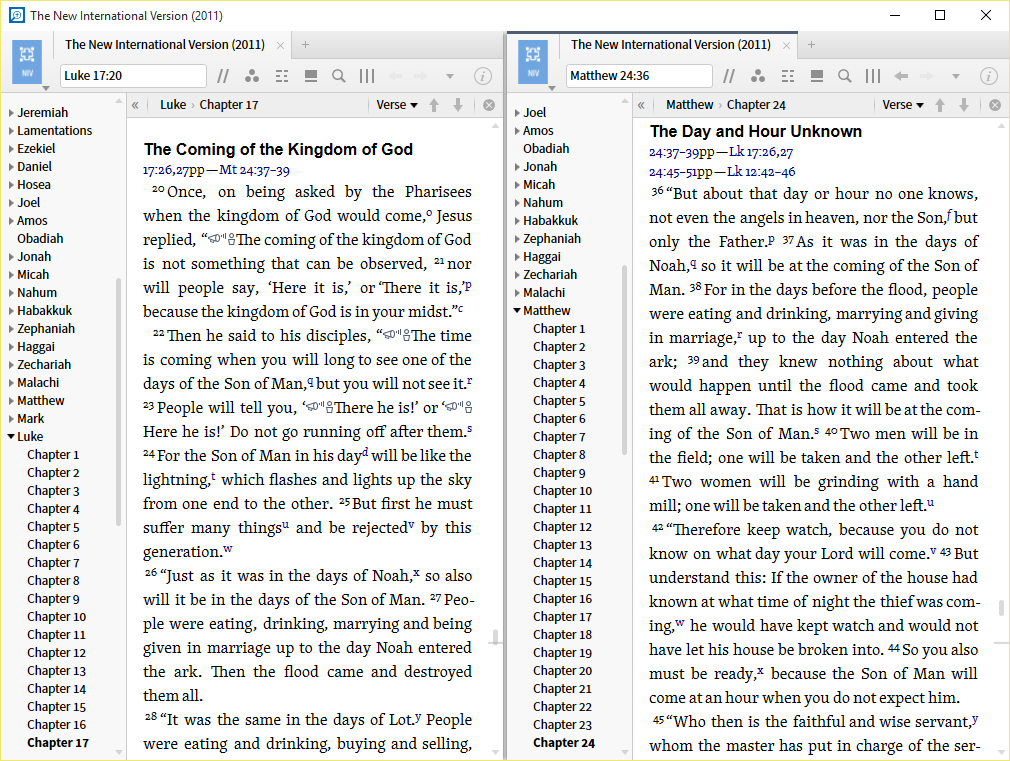
Task: Go back using left arrow in Matthew pane
Action: pos(901,76)
